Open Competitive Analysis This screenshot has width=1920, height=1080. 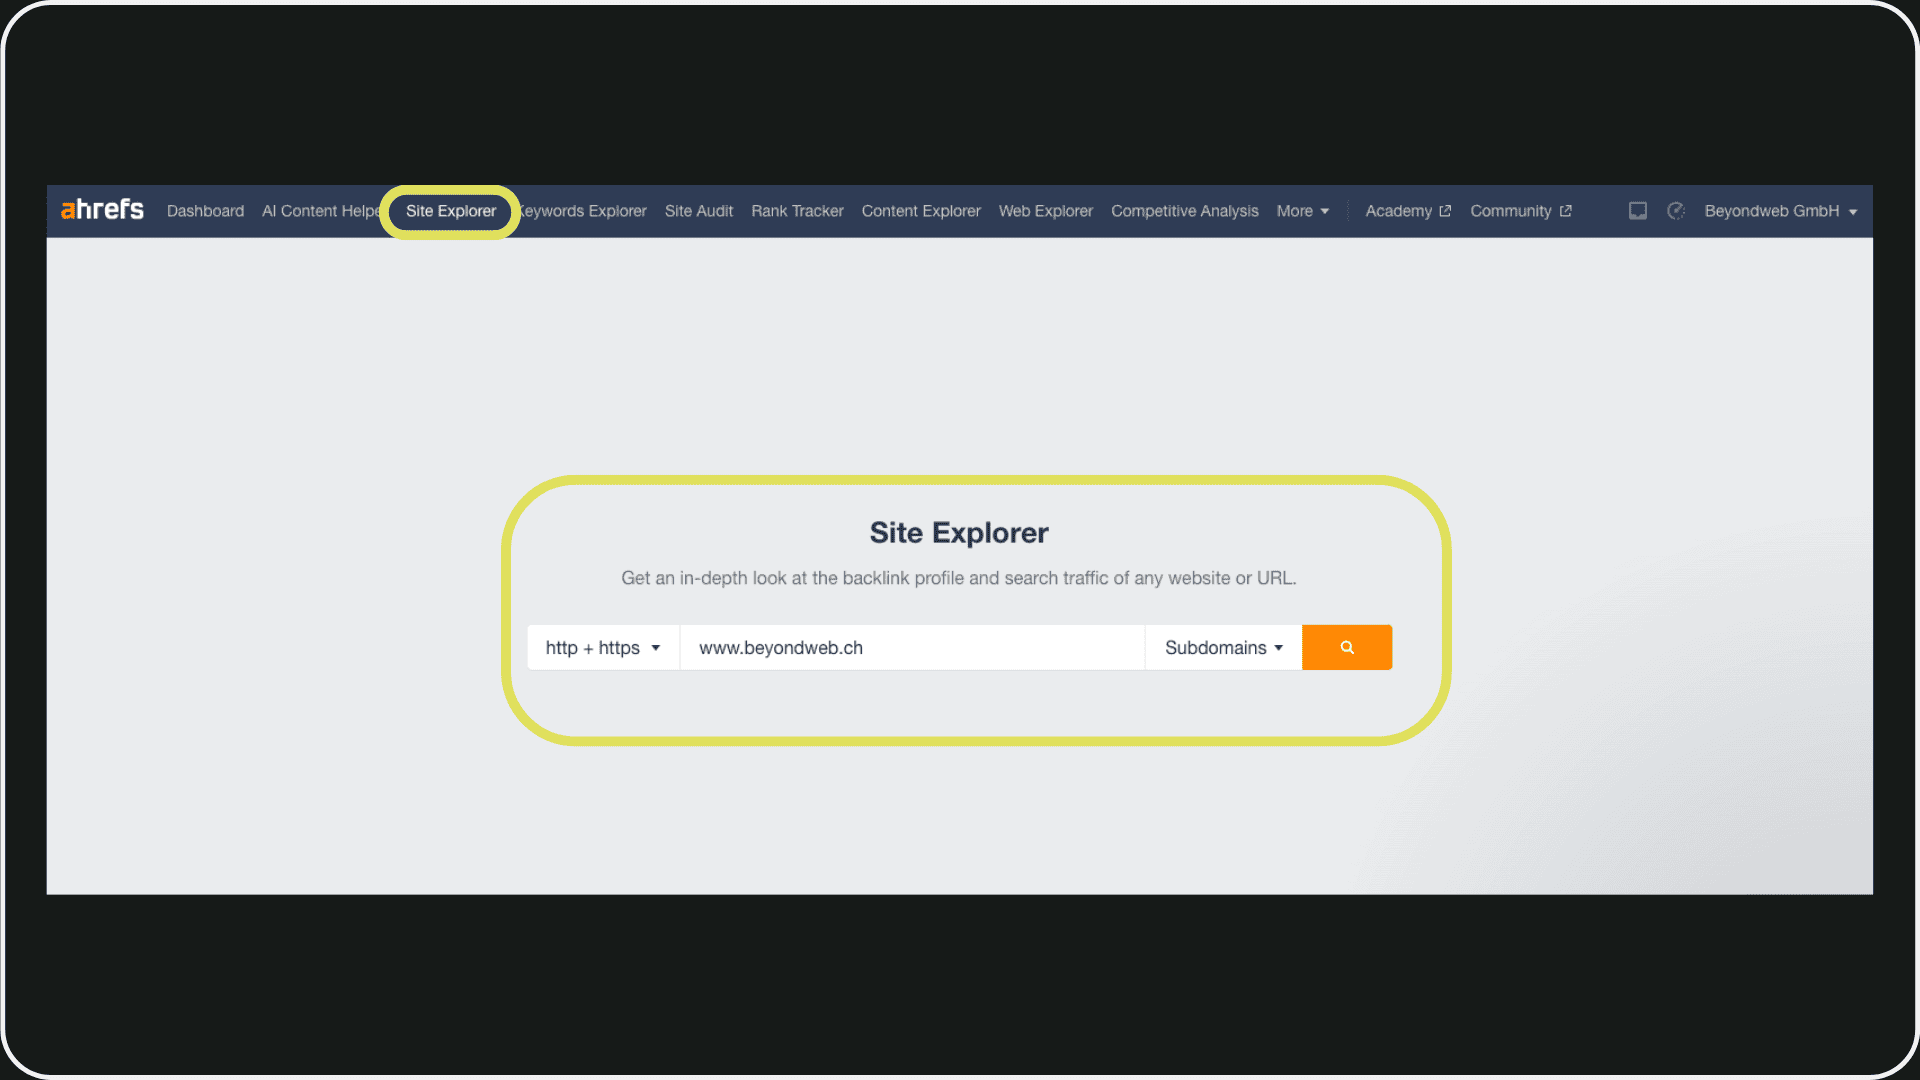[1185, 211]
